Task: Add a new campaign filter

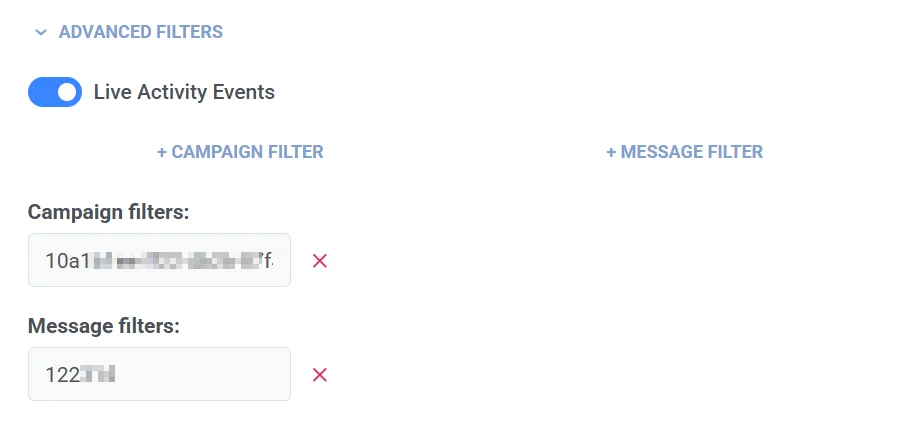Action: (x=240, y=152)
